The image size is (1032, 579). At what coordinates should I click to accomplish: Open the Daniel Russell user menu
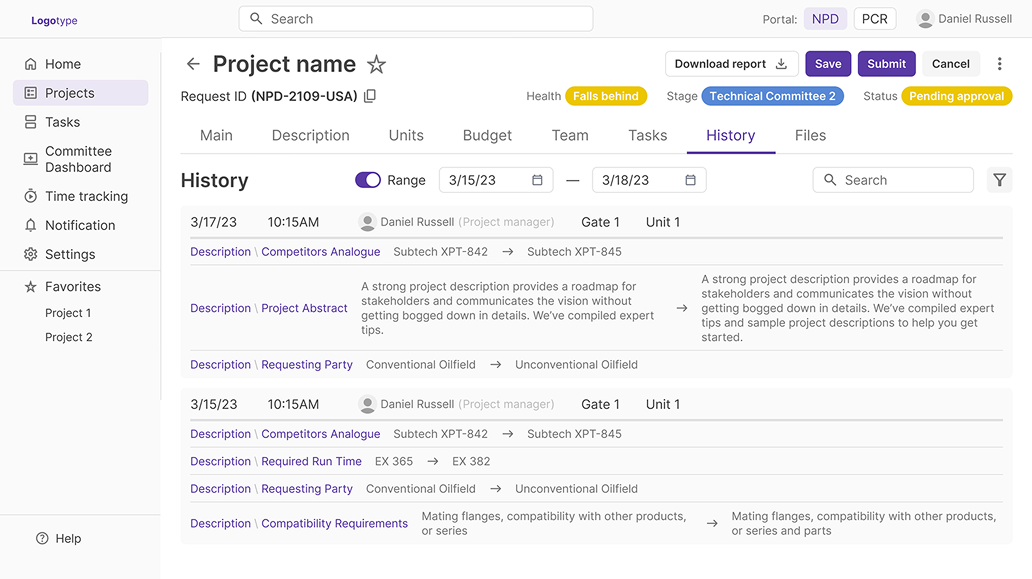964,19
